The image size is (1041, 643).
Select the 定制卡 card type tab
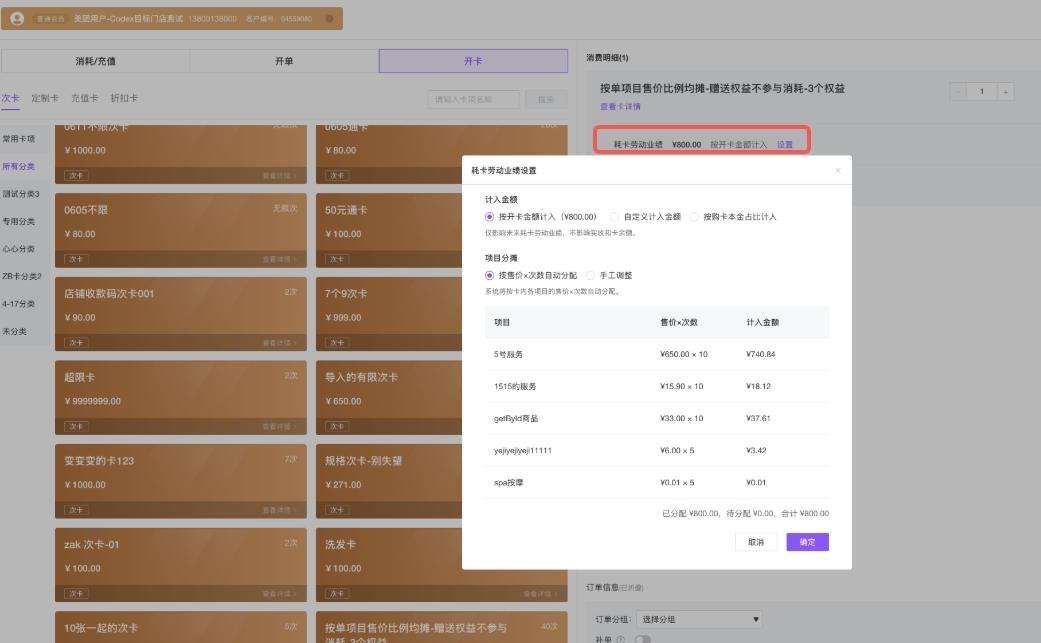(x=45, y=98)
